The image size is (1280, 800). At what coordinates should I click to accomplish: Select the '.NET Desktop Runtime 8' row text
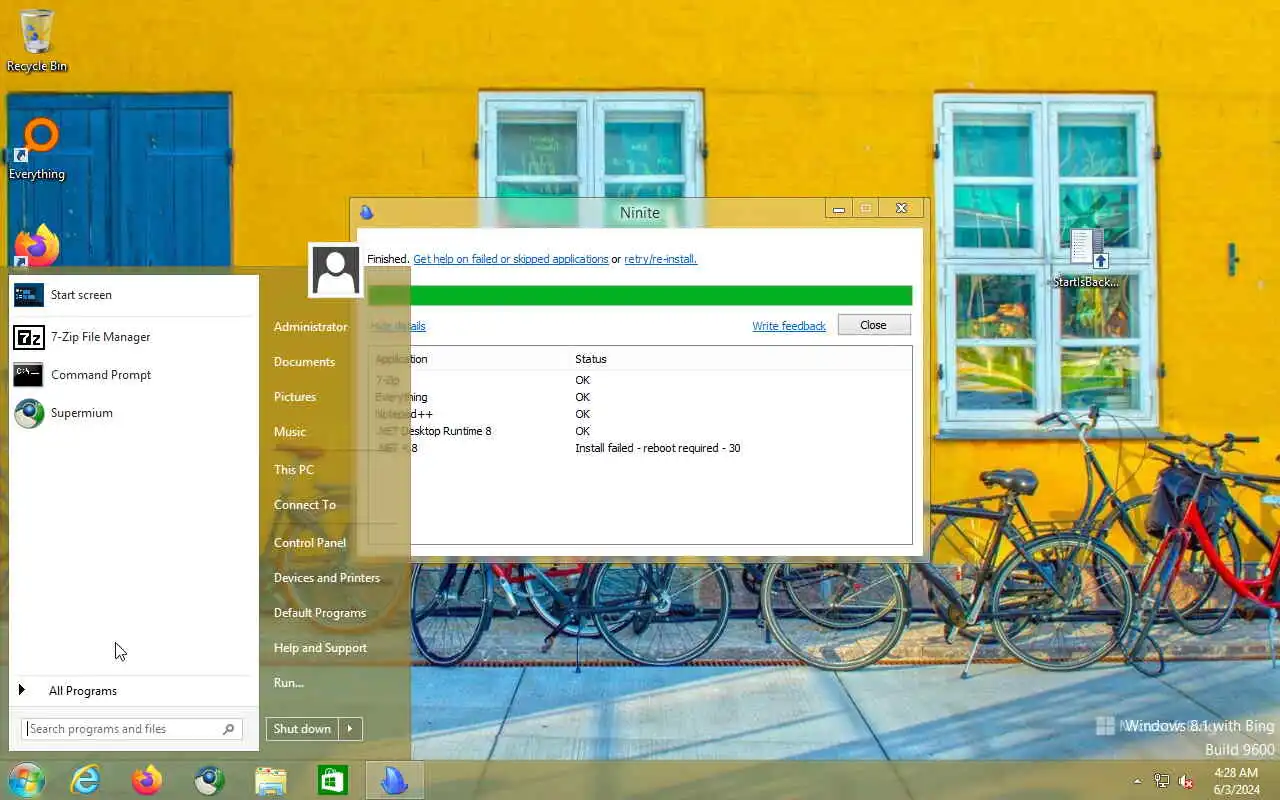click(x=434, y=431)
